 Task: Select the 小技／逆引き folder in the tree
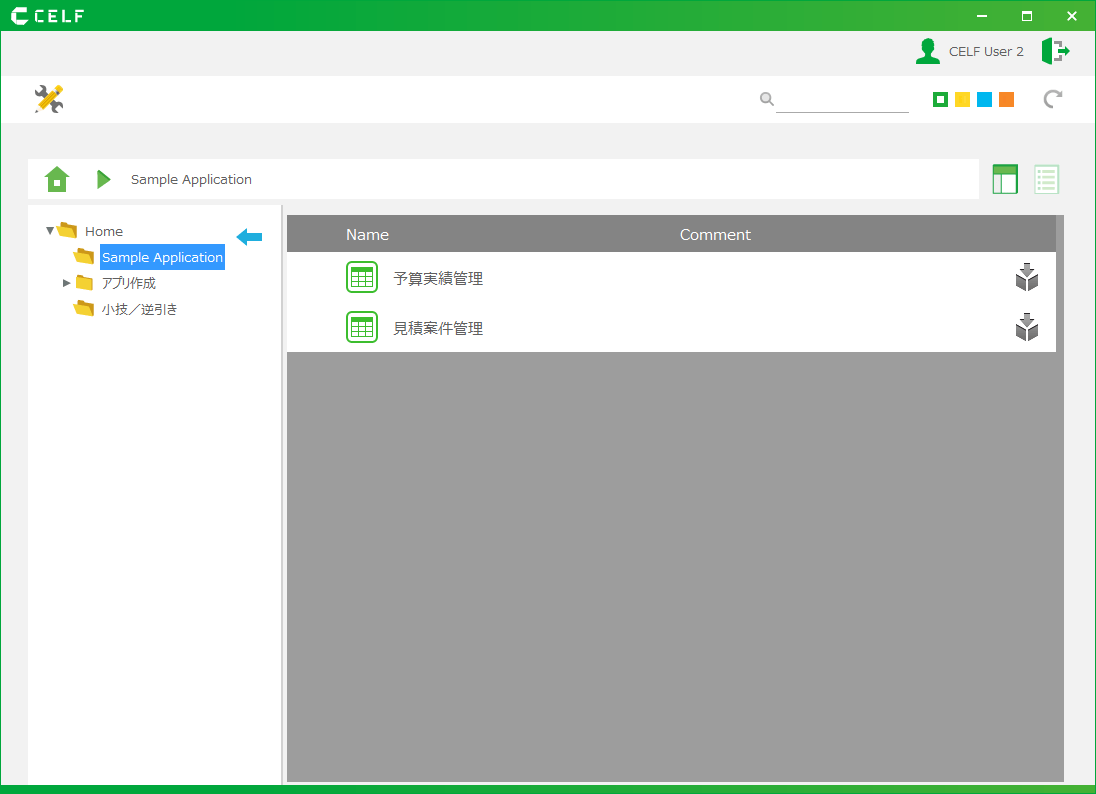point(139,309)
